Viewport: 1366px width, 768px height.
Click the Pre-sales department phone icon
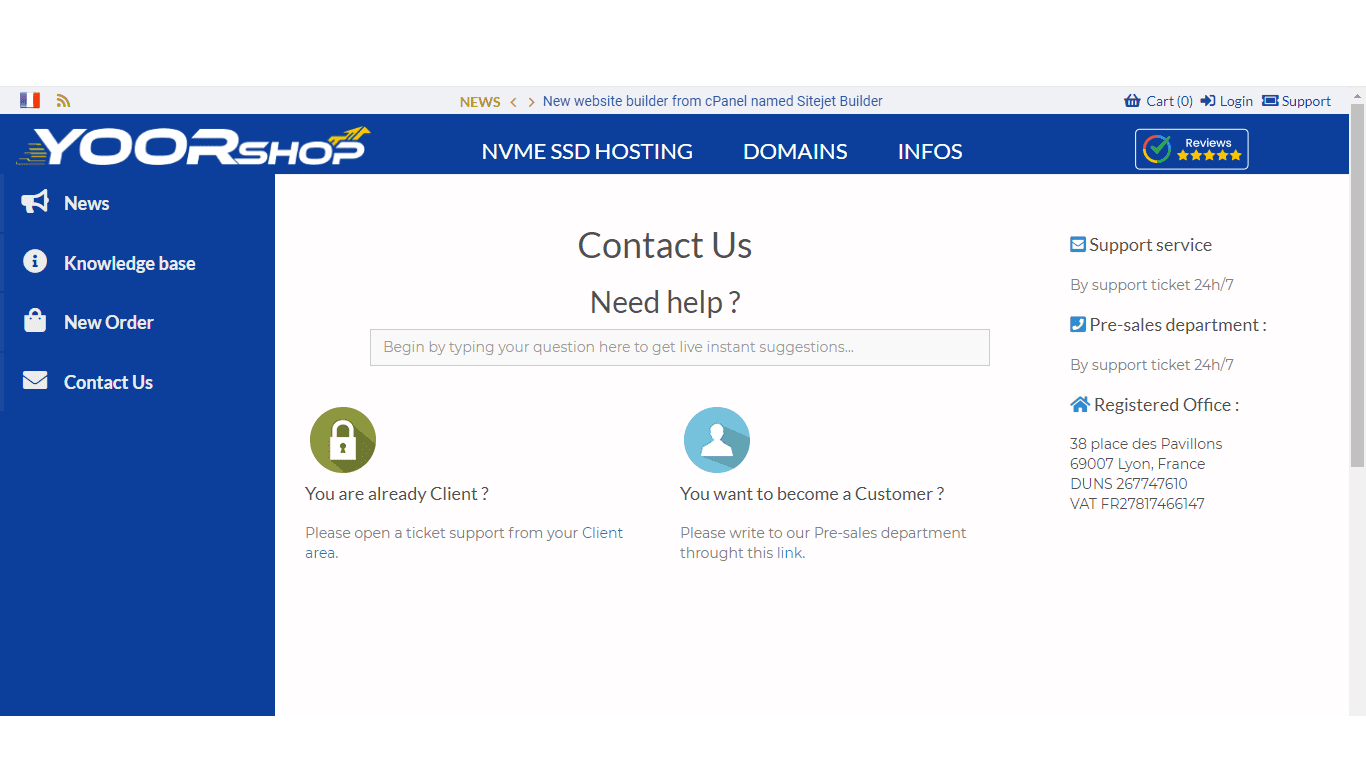click(x=1078, y=324)
